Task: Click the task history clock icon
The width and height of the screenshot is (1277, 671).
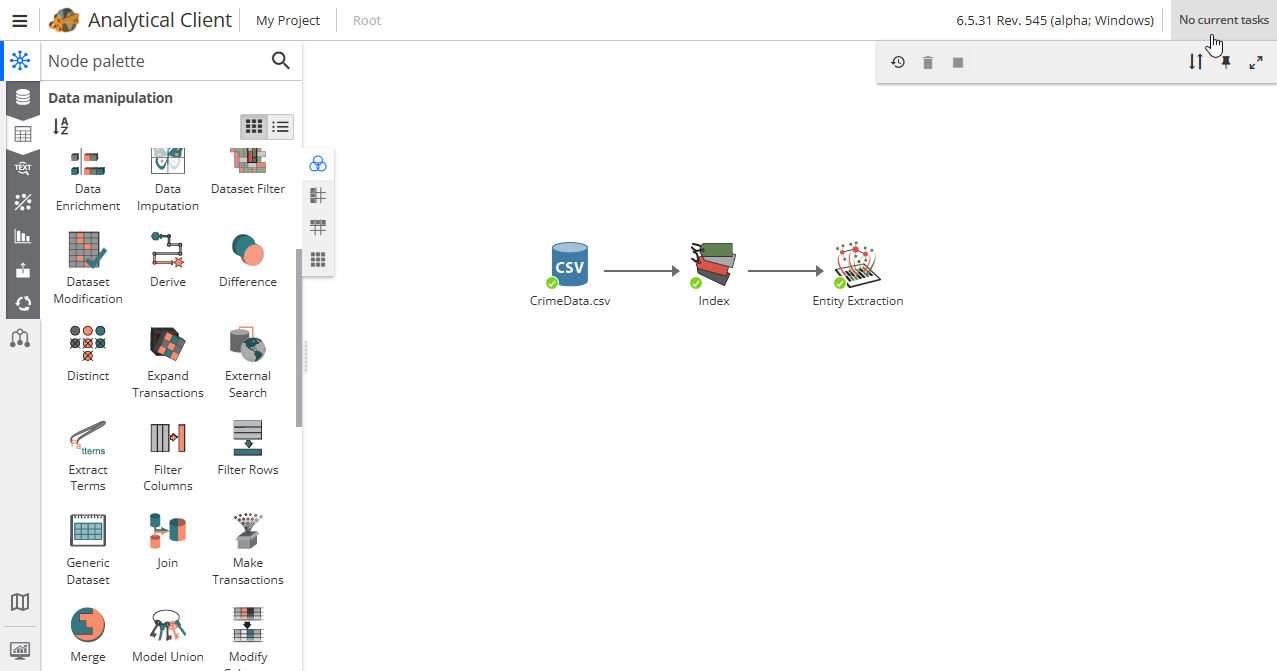Action: point(898,62)
